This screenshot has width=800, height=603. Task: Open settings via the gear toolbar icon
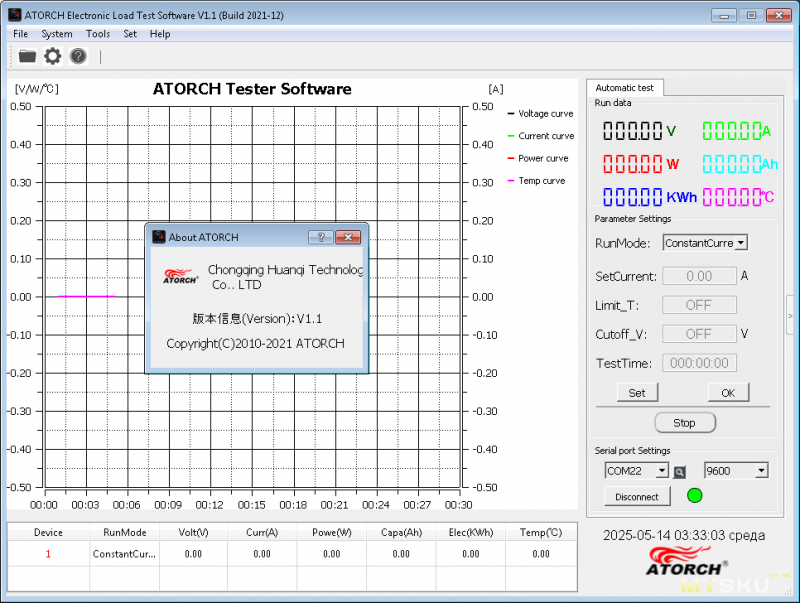click(53, 56)
